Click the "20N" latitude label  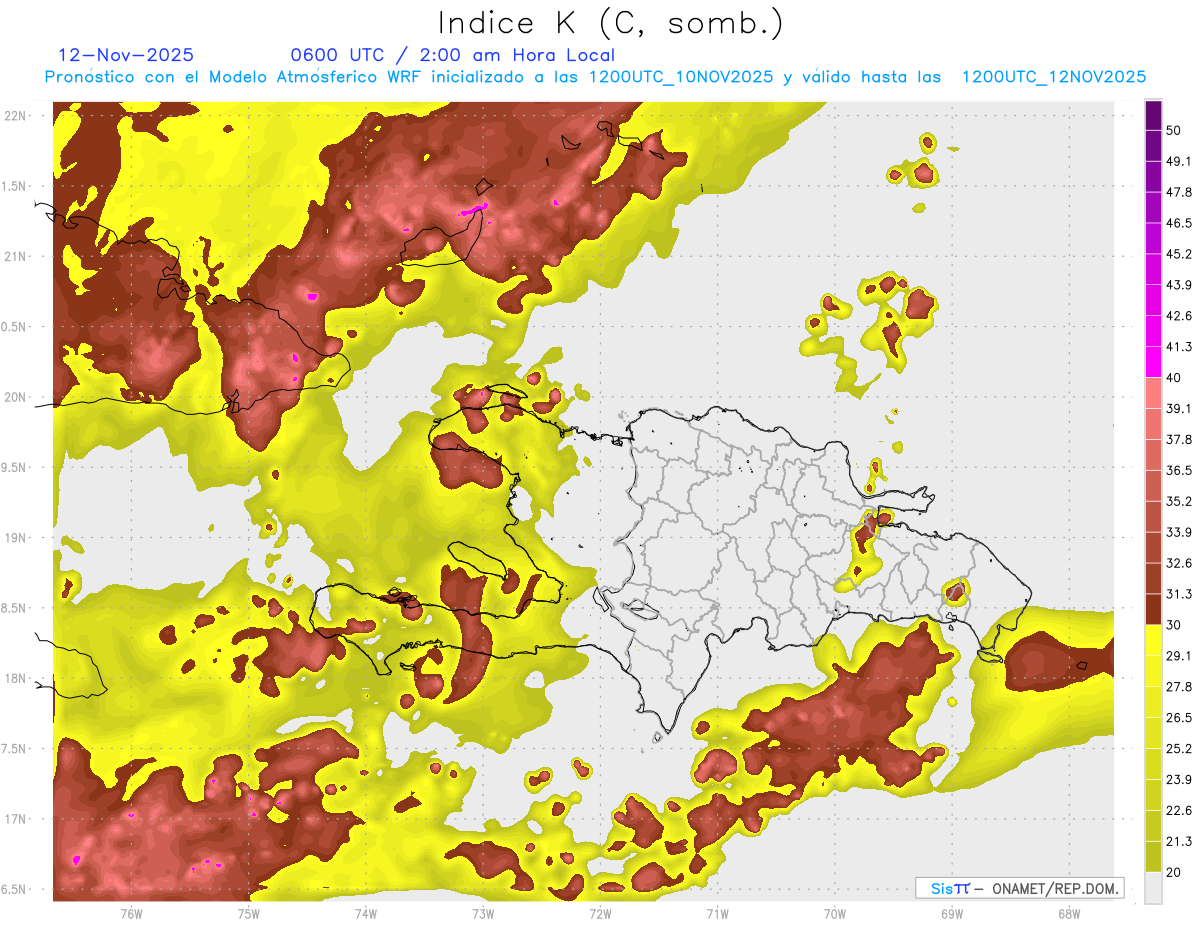click(x=14, y=397)
